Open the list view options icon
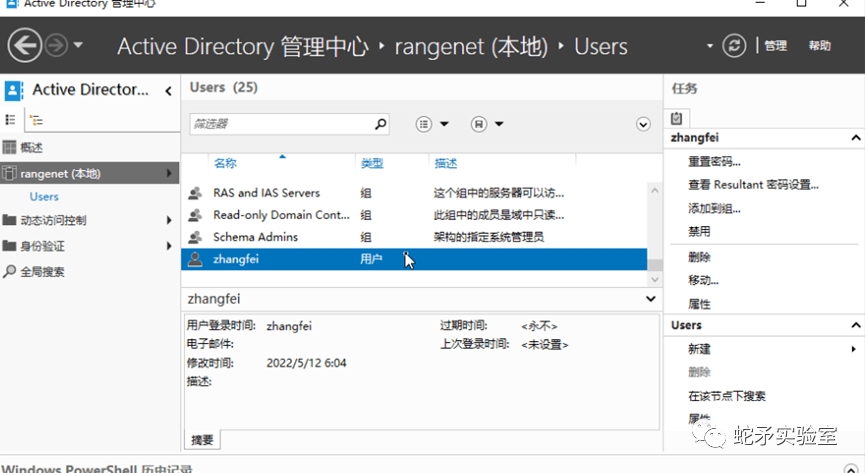The width and height of the screenshot is (865, 473). 424,124
